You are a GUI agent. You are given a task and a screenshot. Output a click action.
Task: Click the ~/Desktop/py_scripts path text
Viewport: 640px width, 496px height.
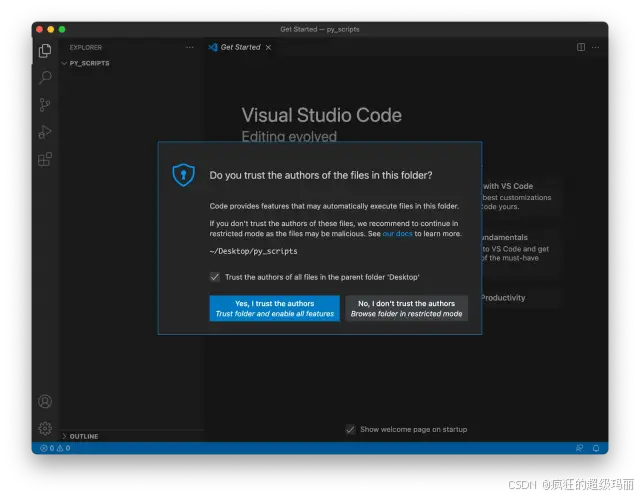[253, 251]
